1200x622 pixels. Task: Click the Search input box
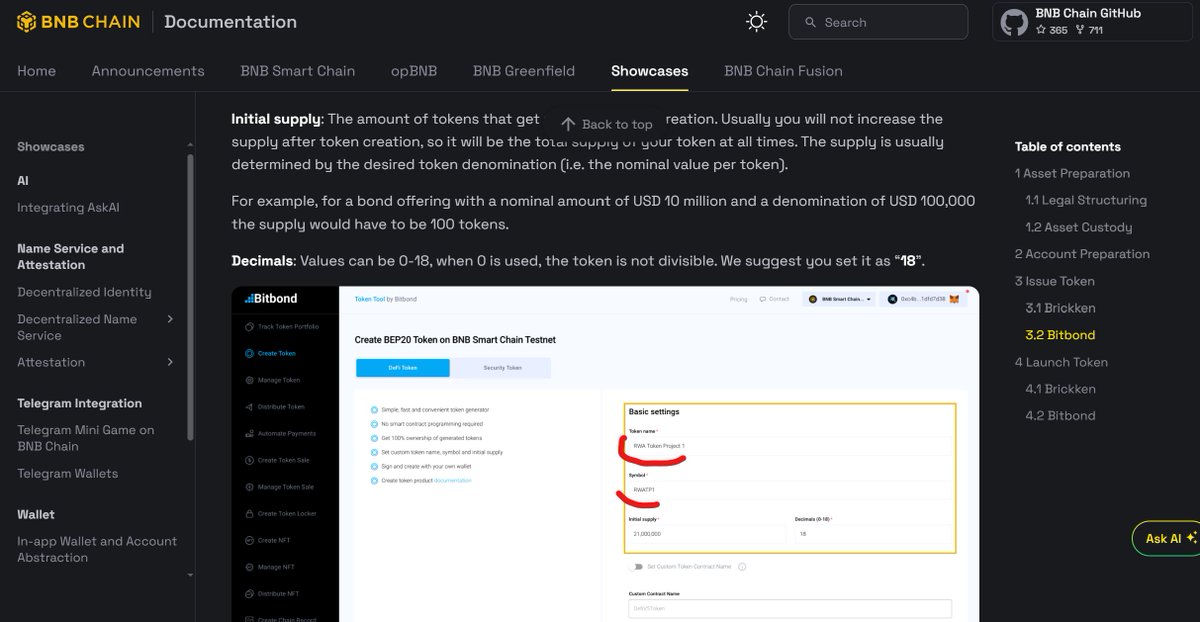[x=878, y=22]
